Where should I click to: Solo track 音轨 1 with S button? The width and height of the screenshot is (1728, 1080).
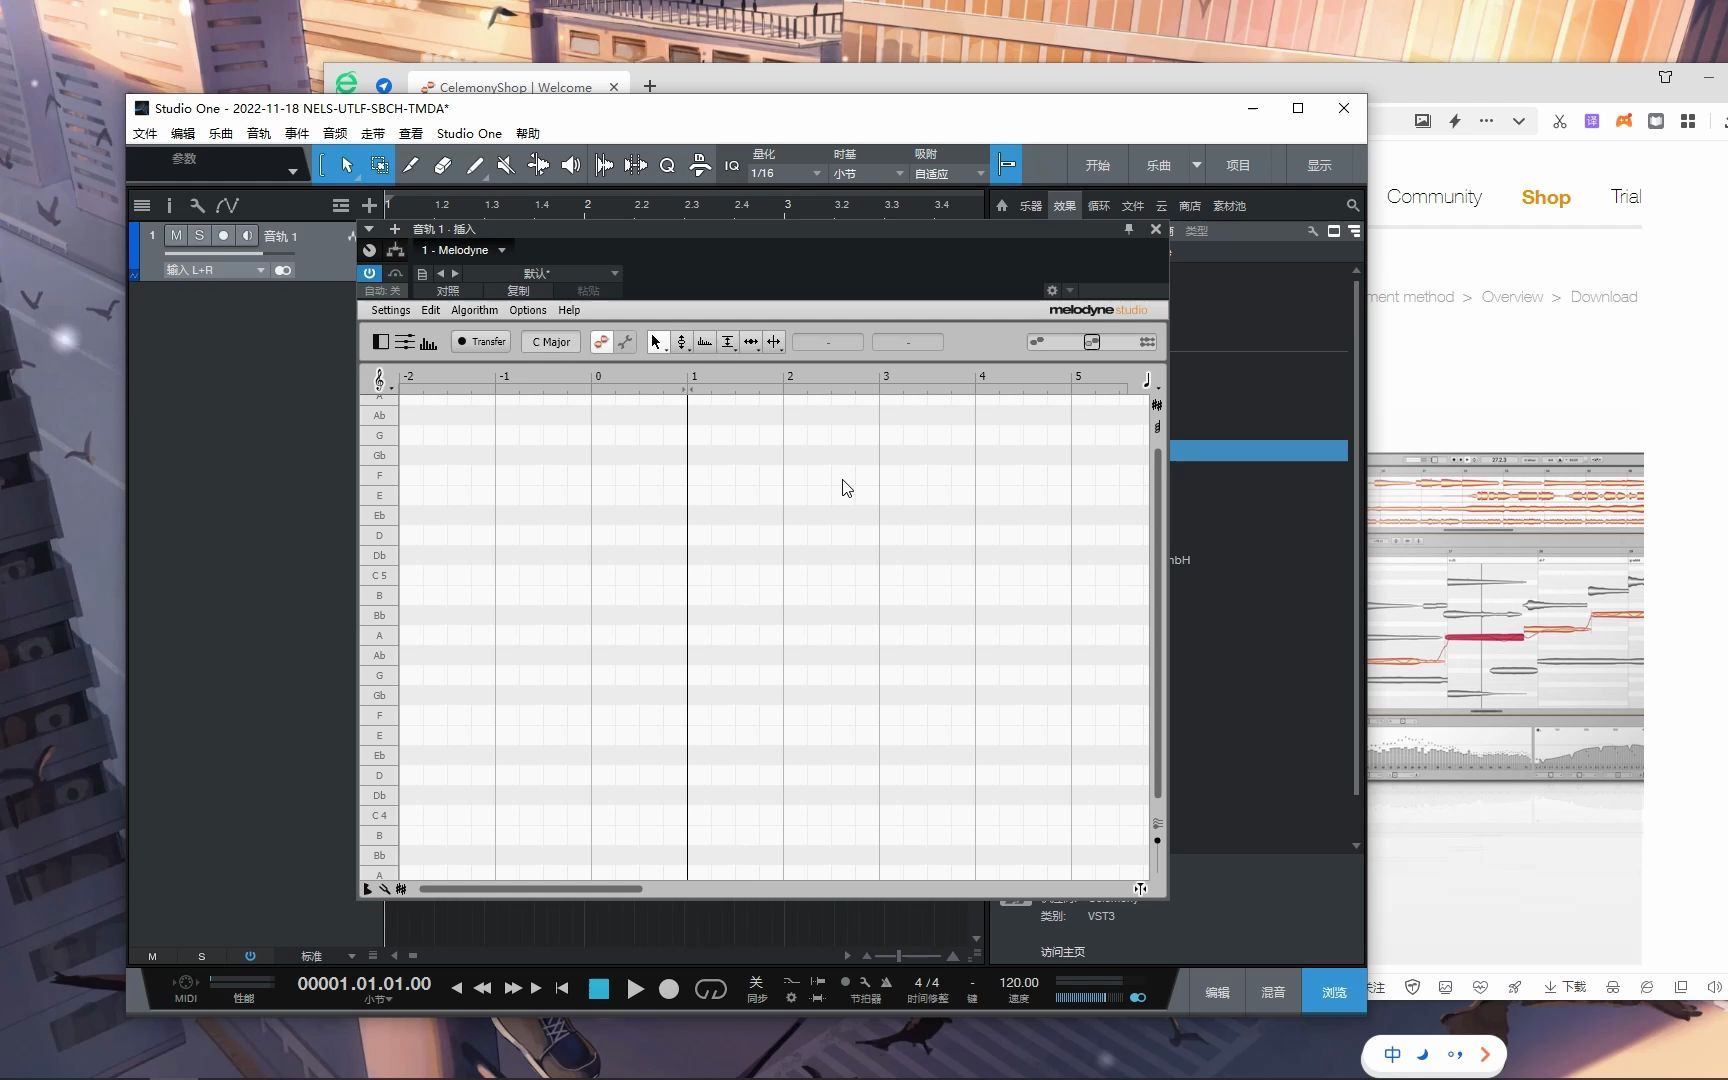tap(199, 235)
